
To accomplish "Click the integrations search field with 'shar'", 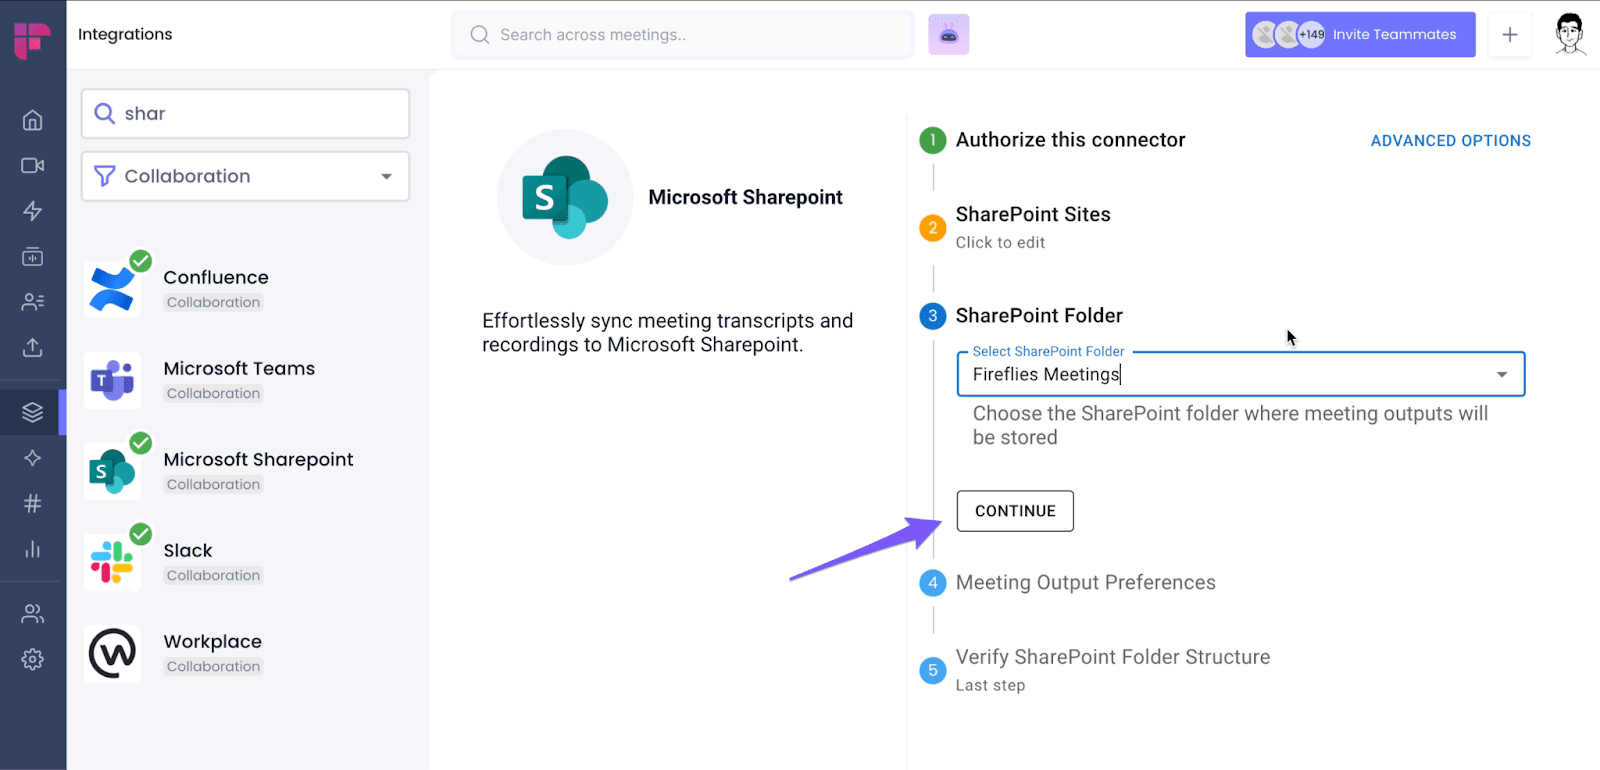I will (245, 113).
